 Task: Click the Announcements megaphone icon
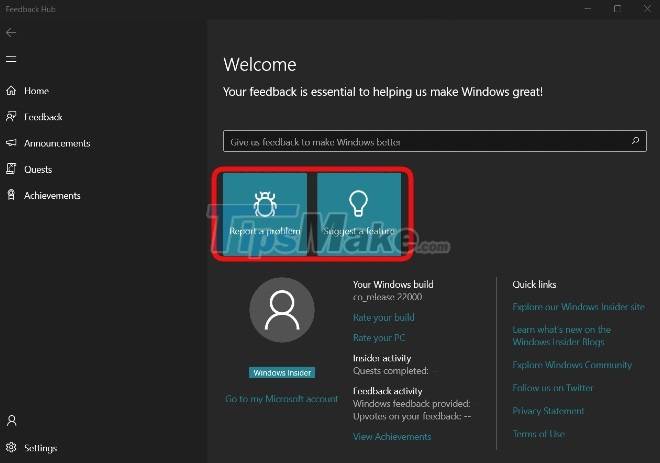pyautogui.click(x=11, y=143)
